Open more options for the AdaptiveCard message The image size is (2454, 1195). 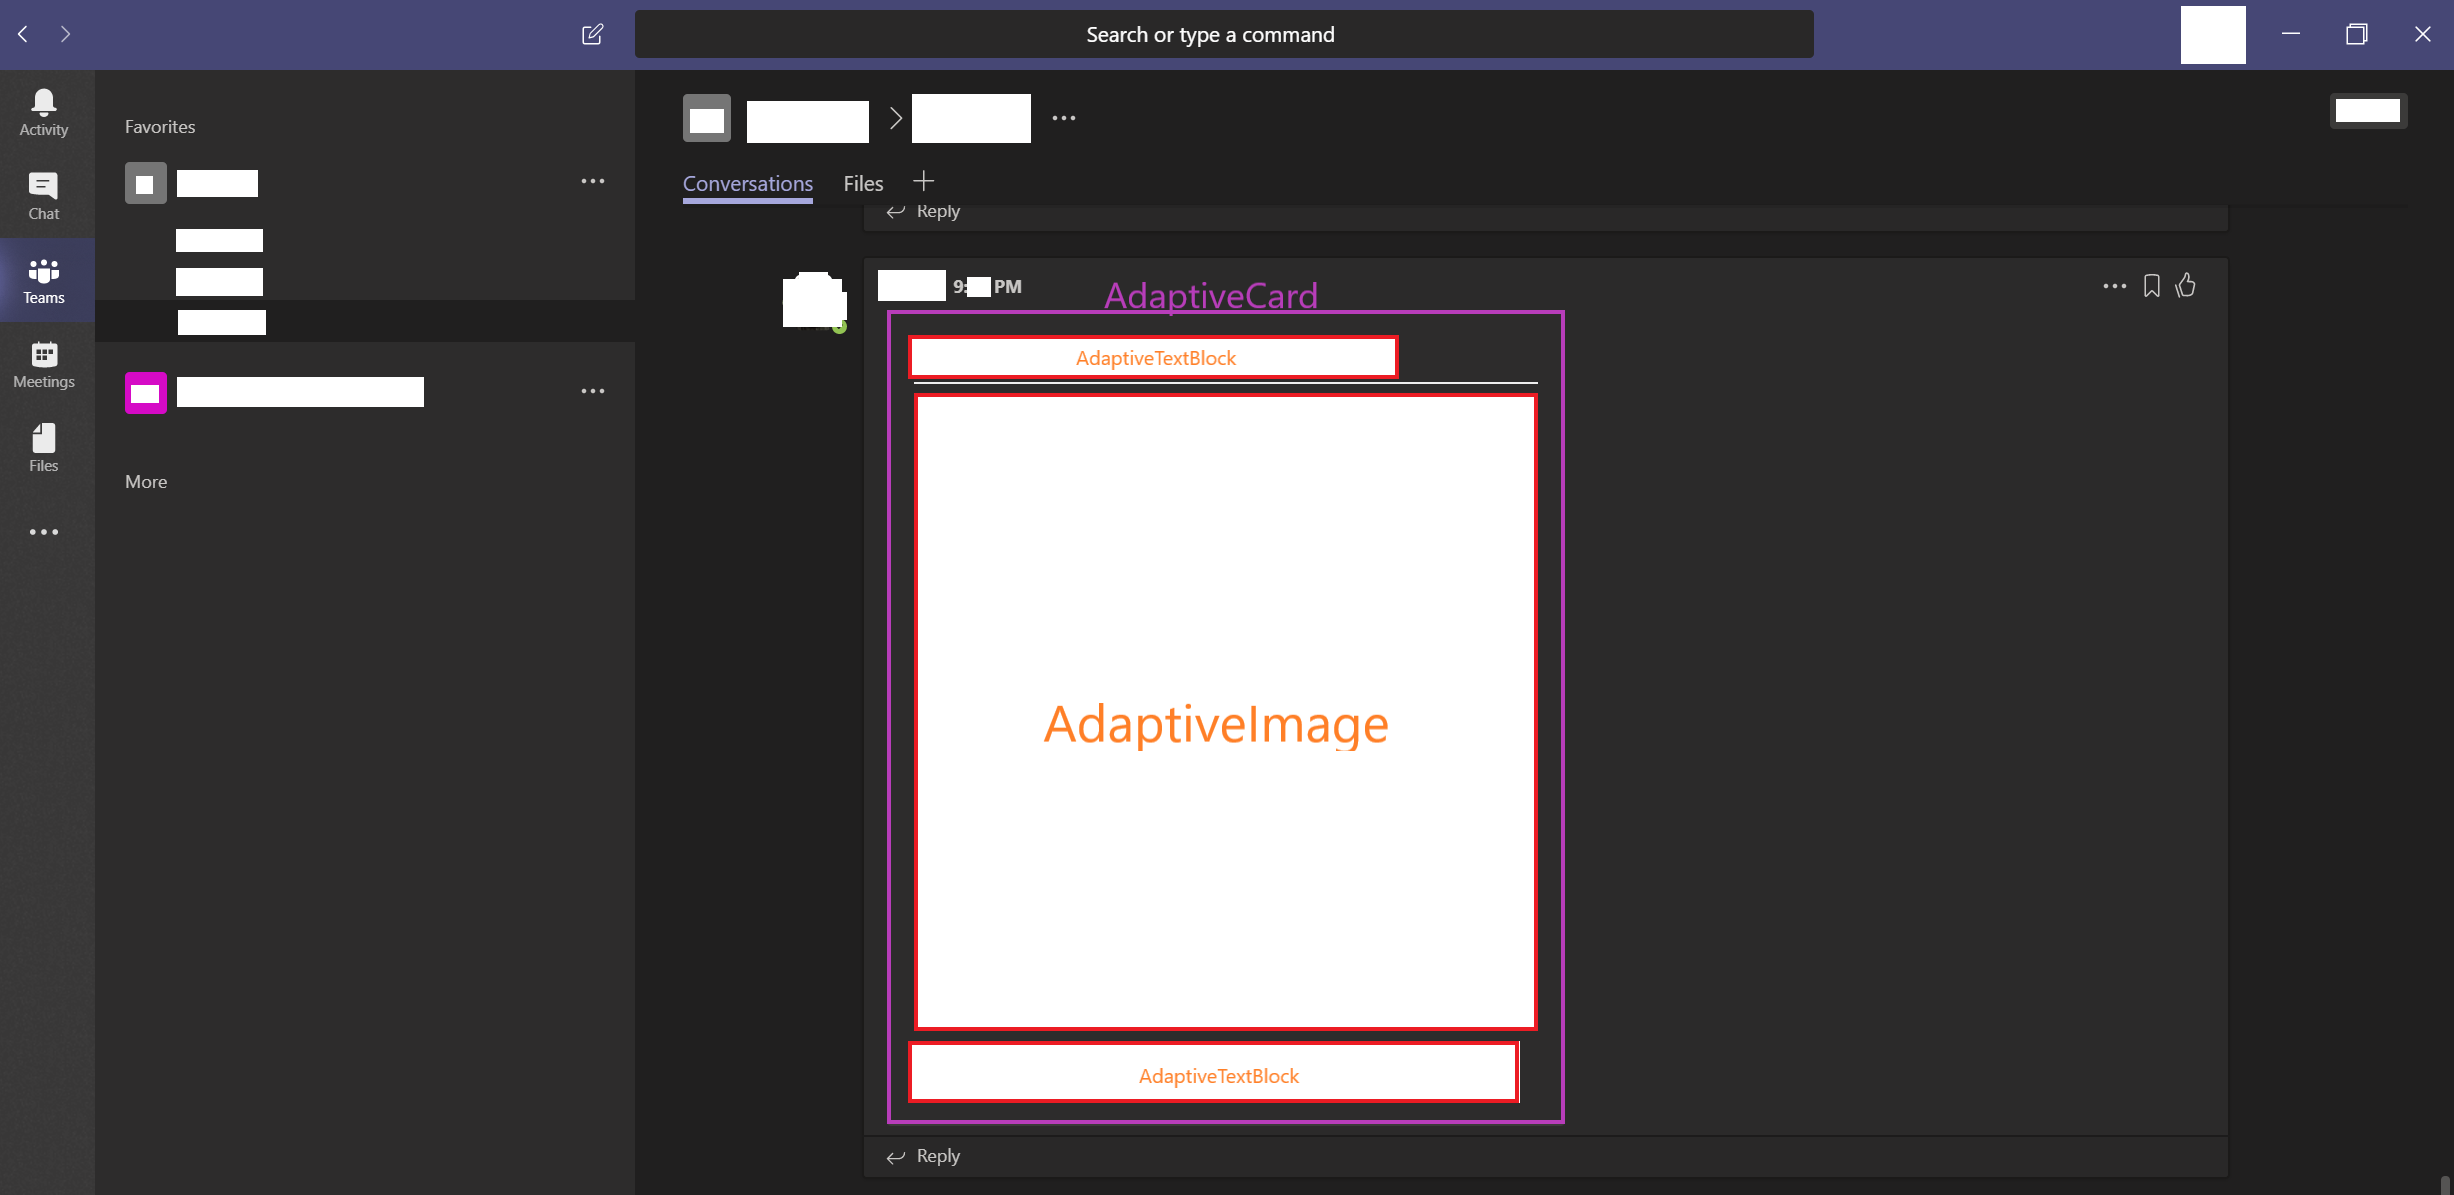click(x=2114, y=286)
